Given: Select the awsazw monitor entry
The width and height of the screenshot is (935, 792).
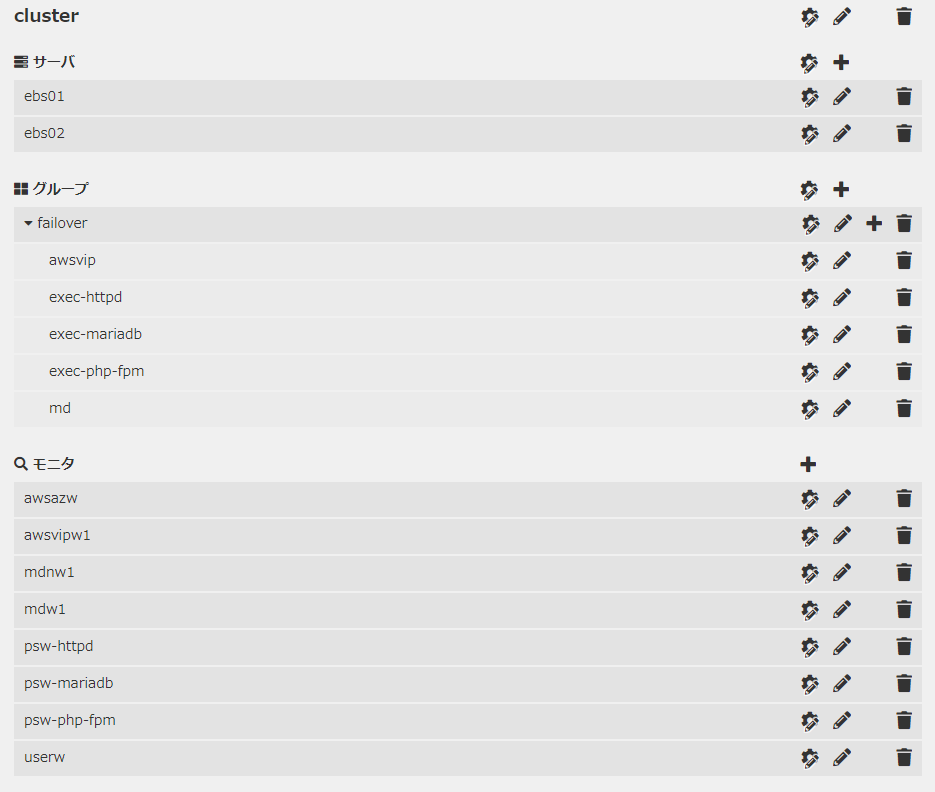Looking at the screenshot, I should 51,498.
